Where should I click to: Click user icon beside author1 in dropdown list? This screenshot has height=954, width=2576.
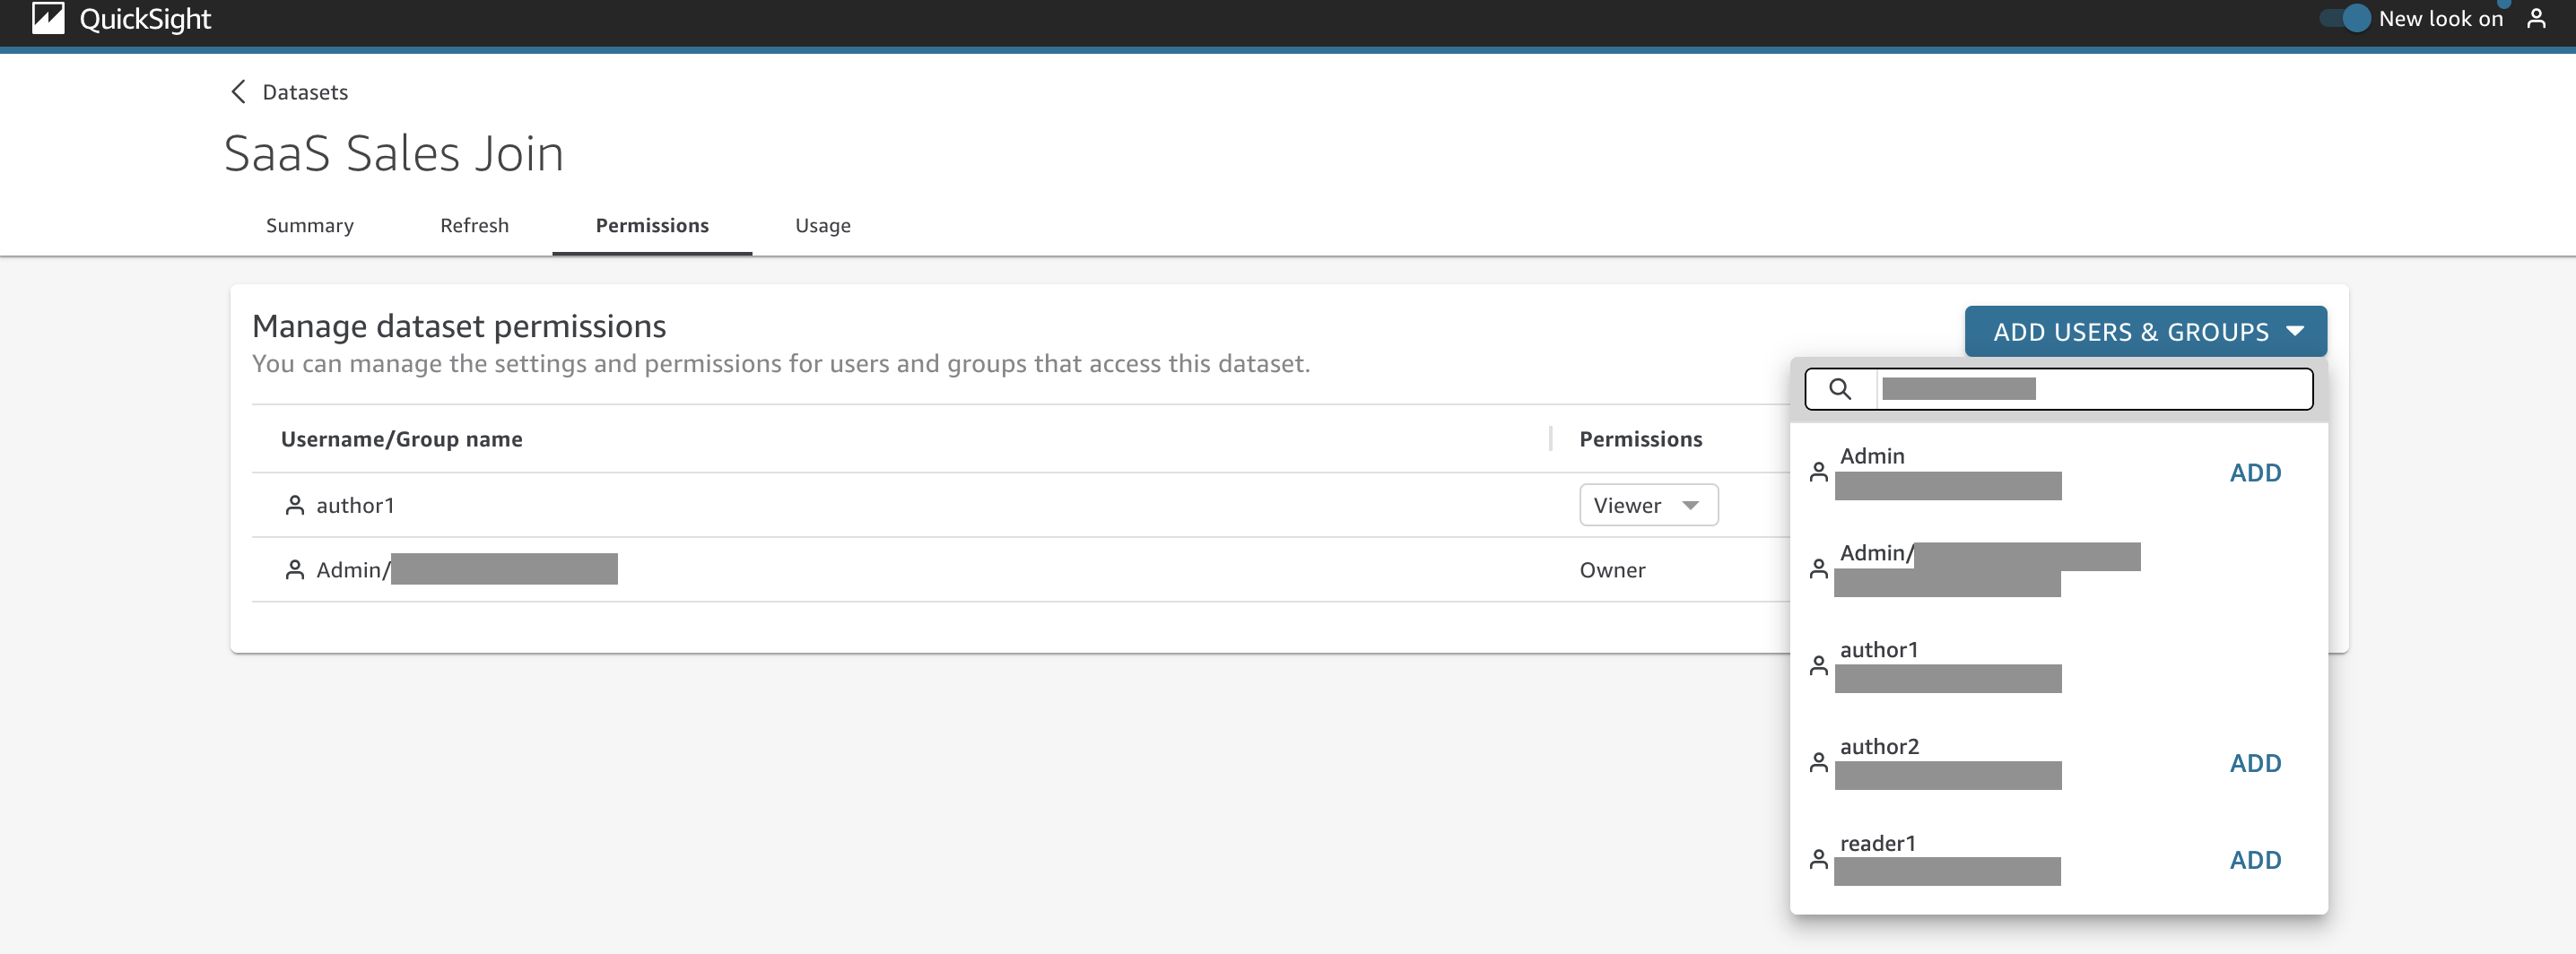point(1819,666)
